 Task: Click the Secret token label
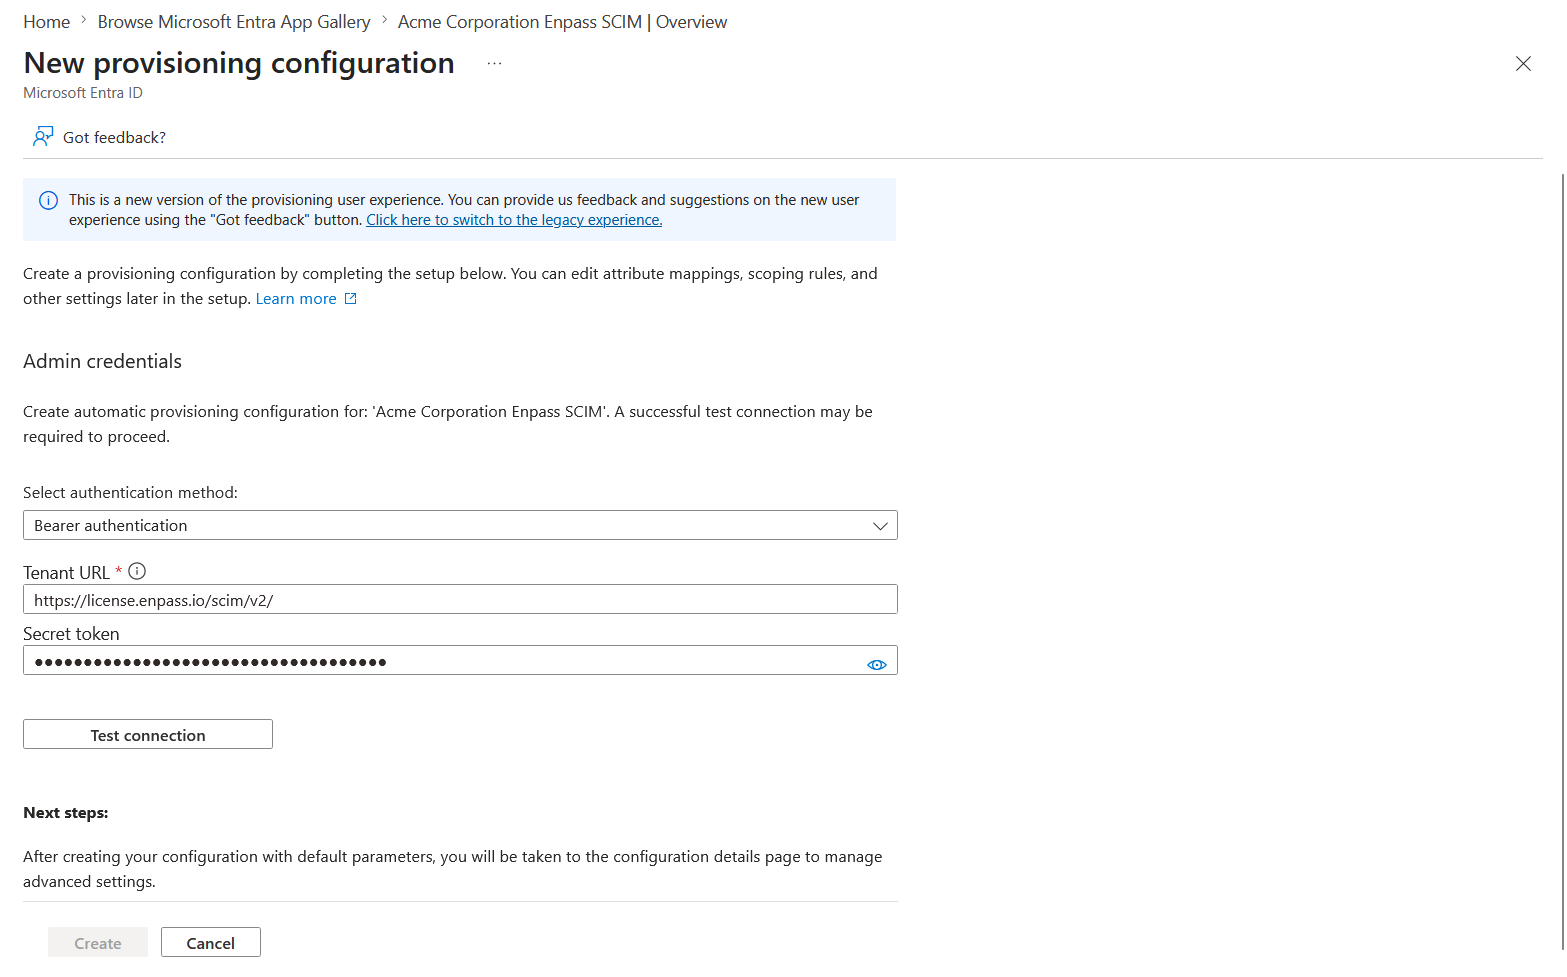(x=71, y=634)
